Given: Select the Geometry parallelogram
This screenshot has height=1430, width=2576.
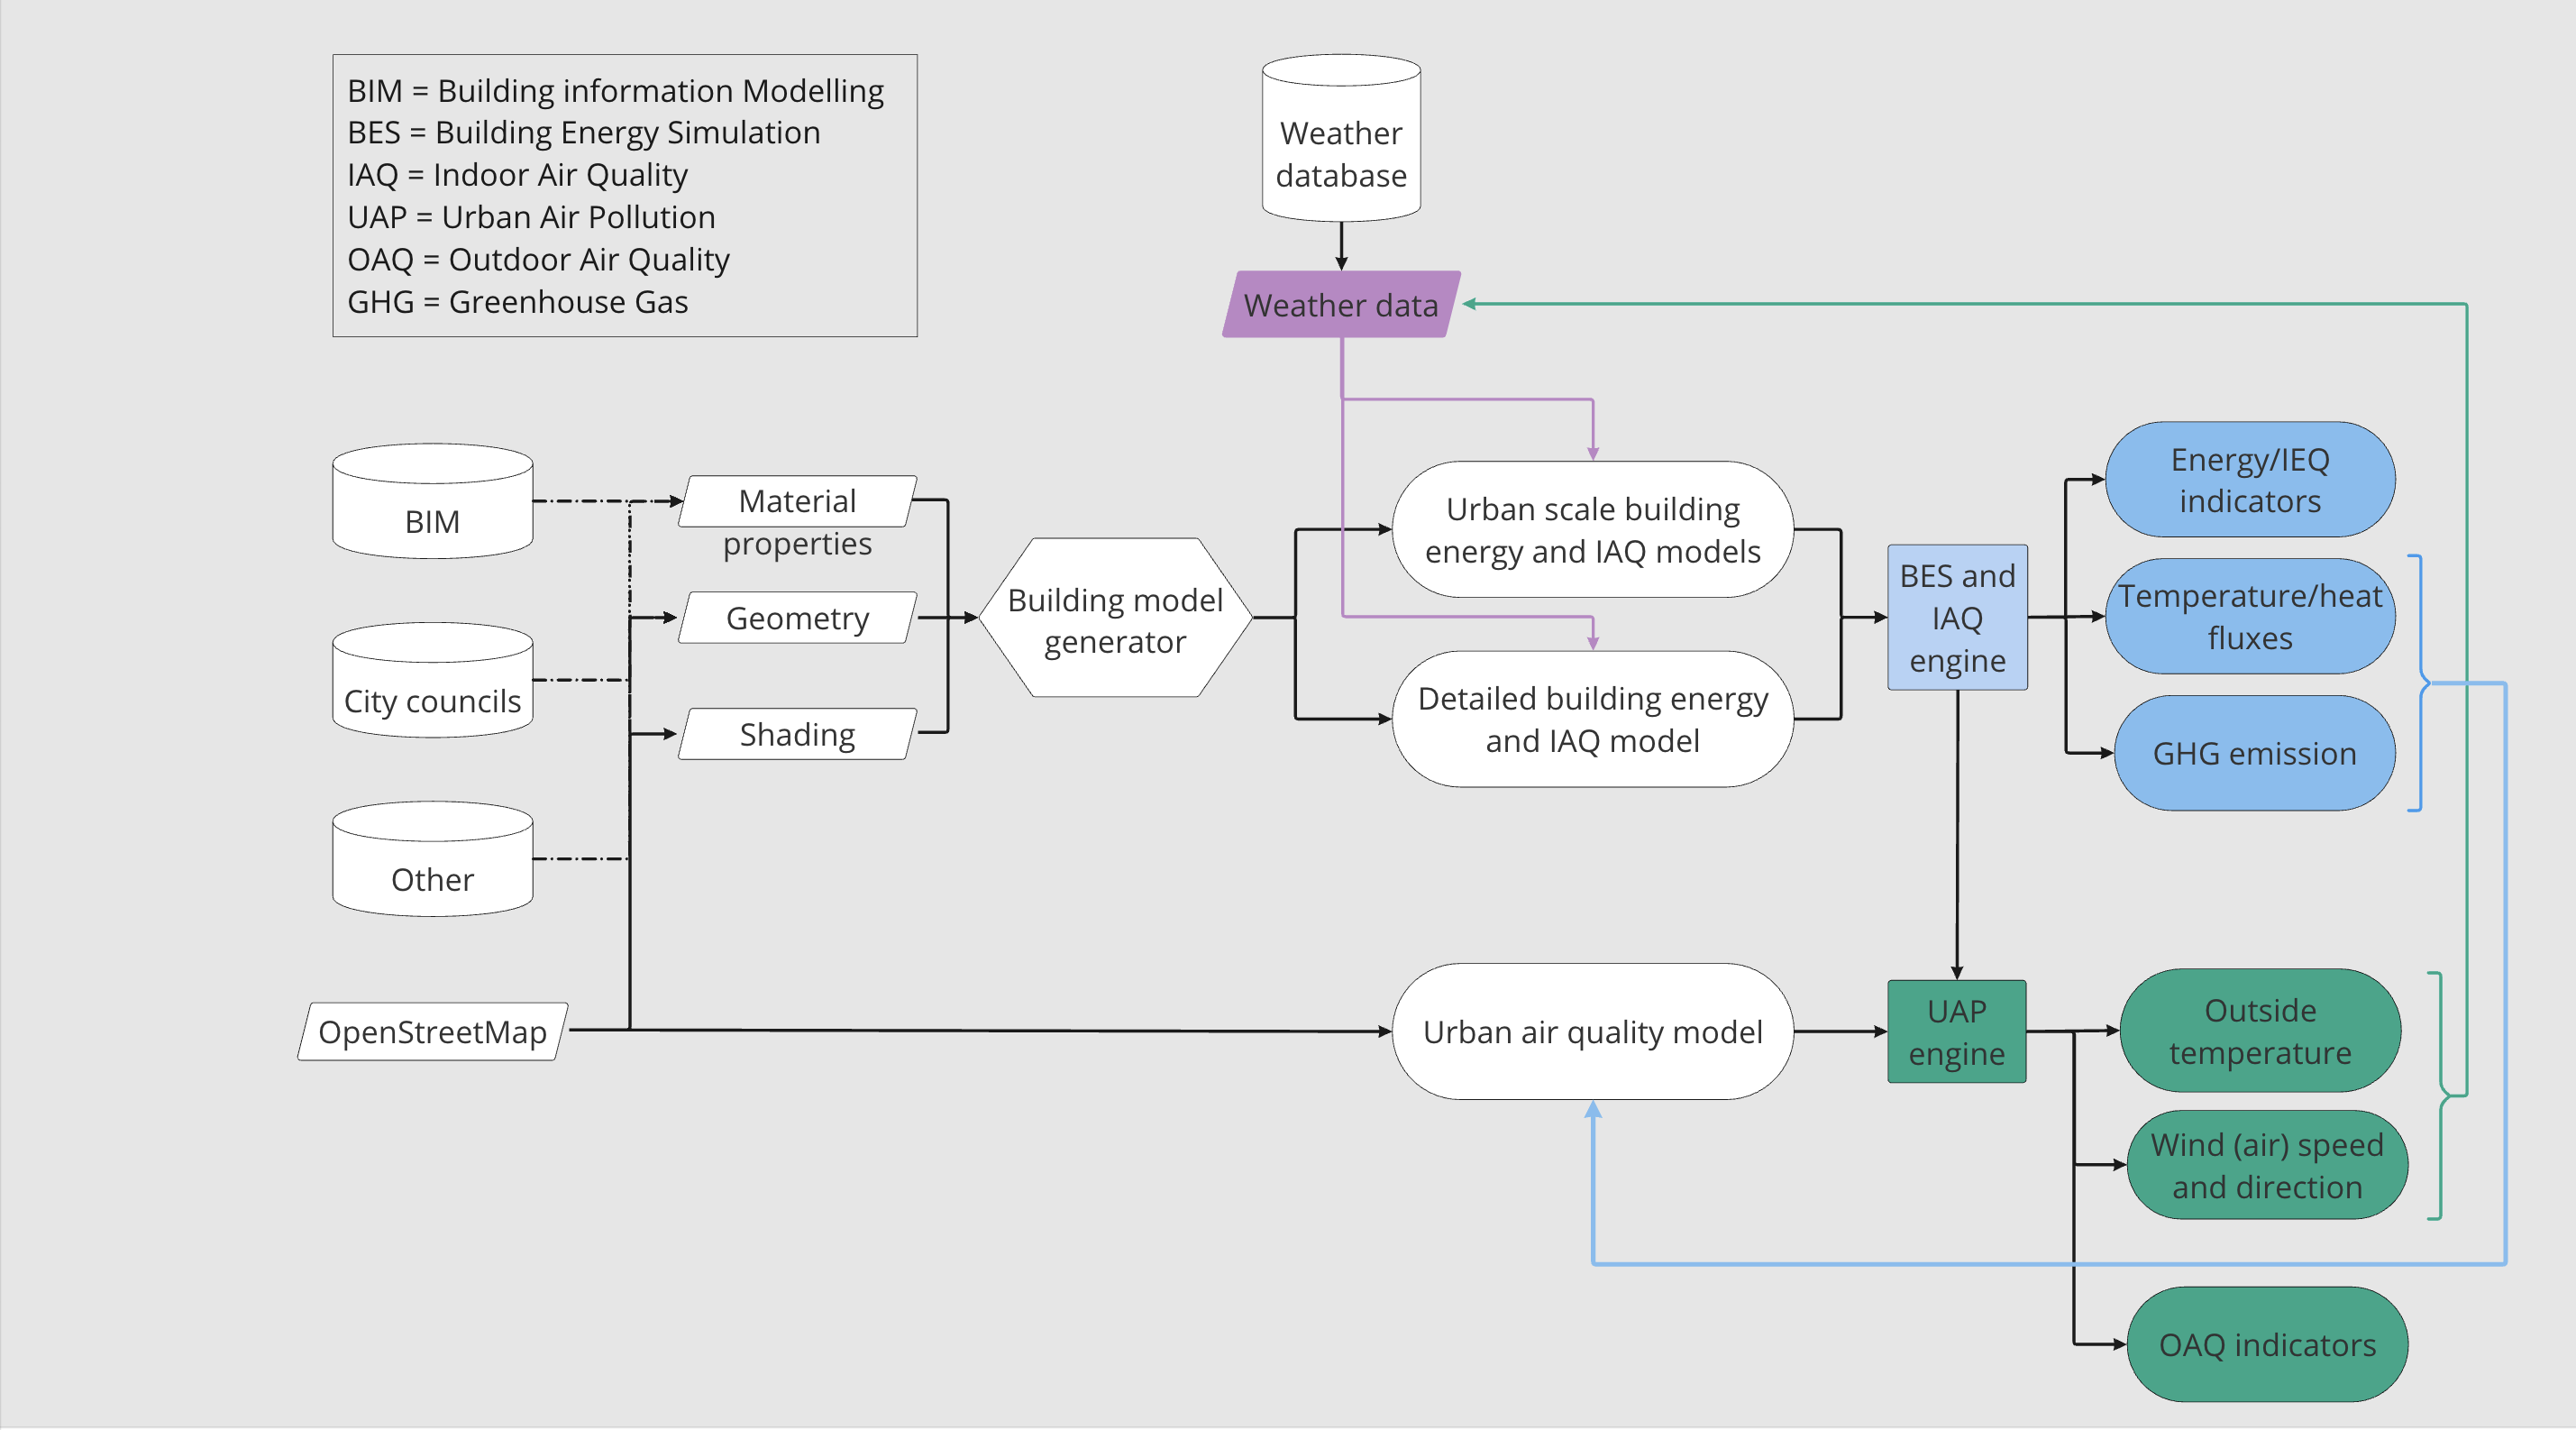Looking at the screenshot, I should pos(796,618).
